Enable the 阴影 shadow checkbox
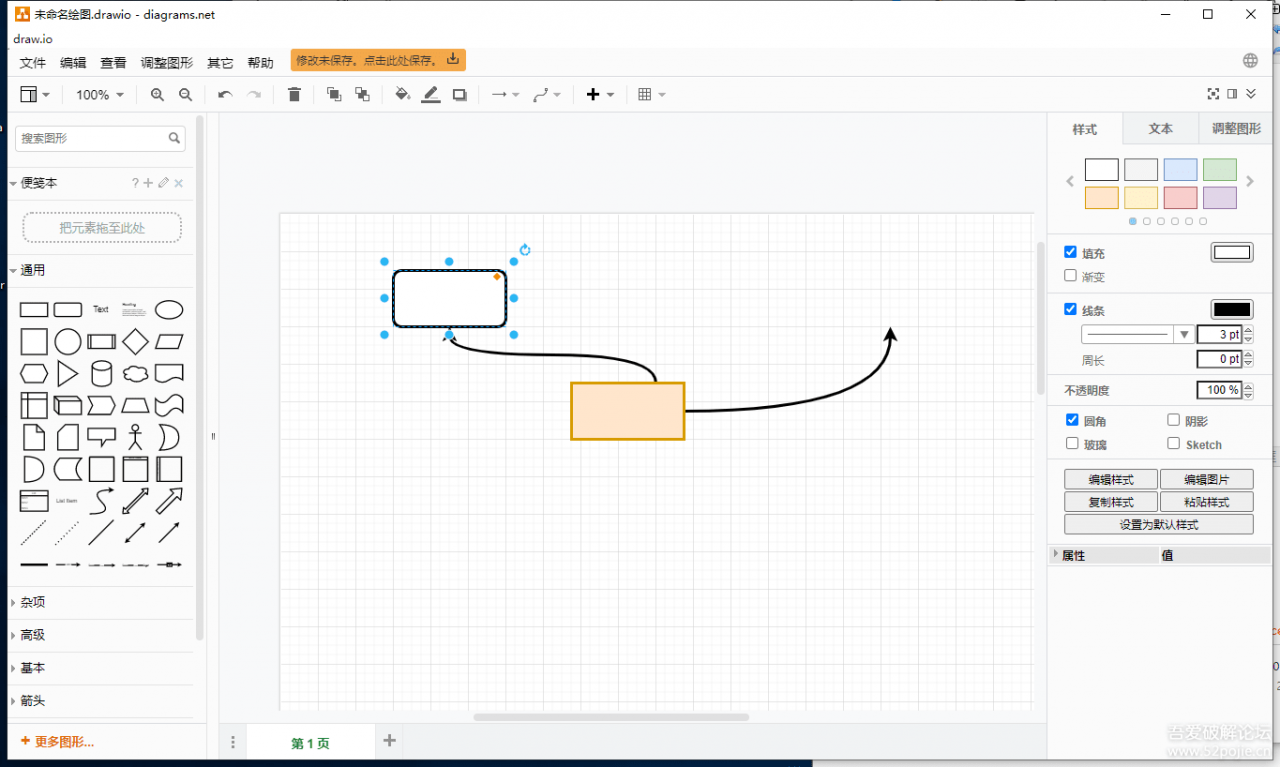The image size is (1280, 767). click(x=1174, y=421)
